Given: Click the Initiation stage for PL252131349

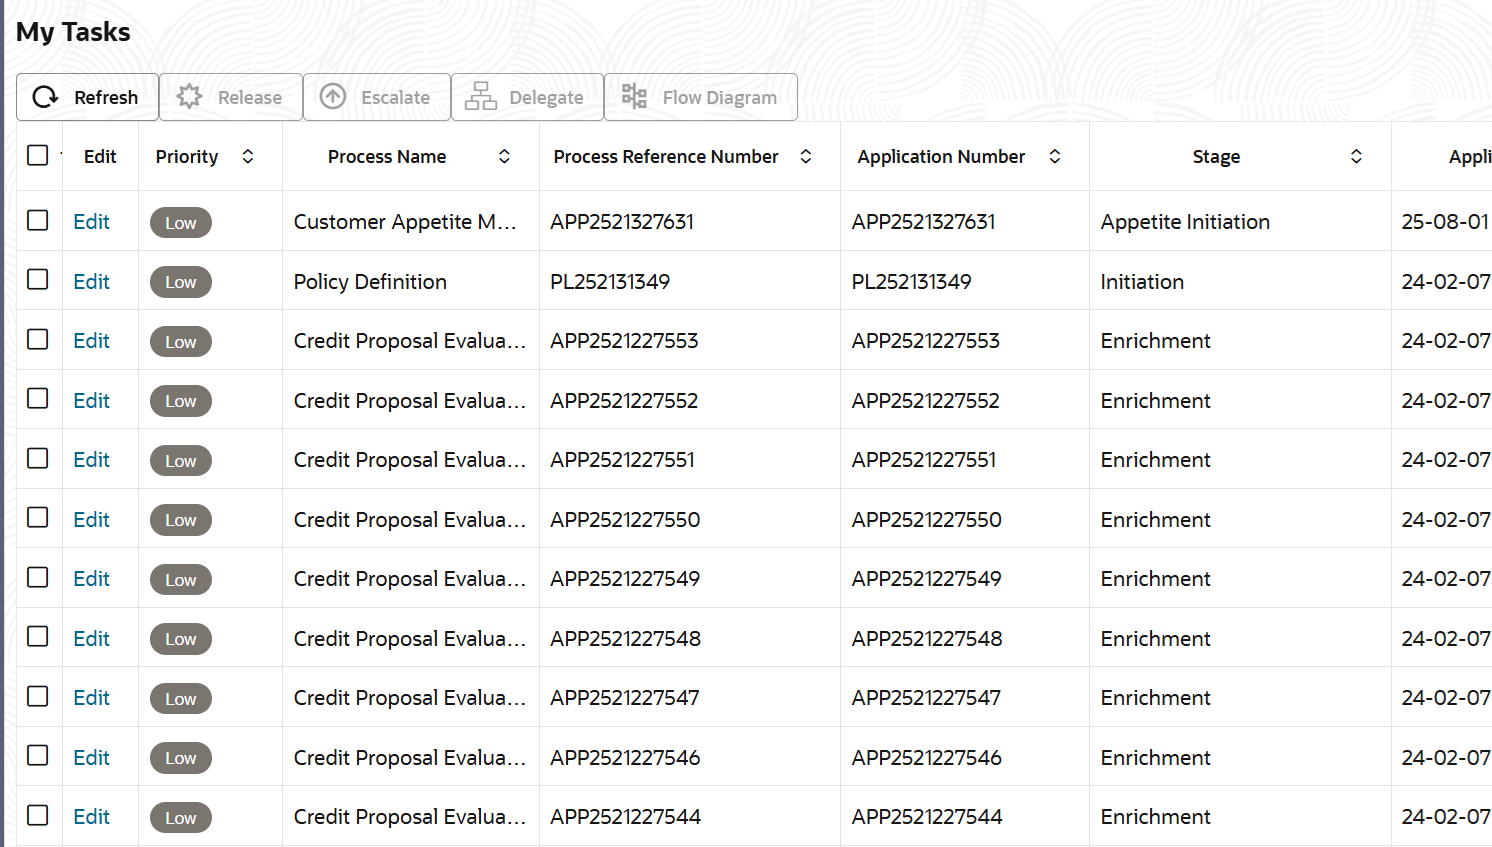Looking at the screenshot, I should [x=1142, y=282].
